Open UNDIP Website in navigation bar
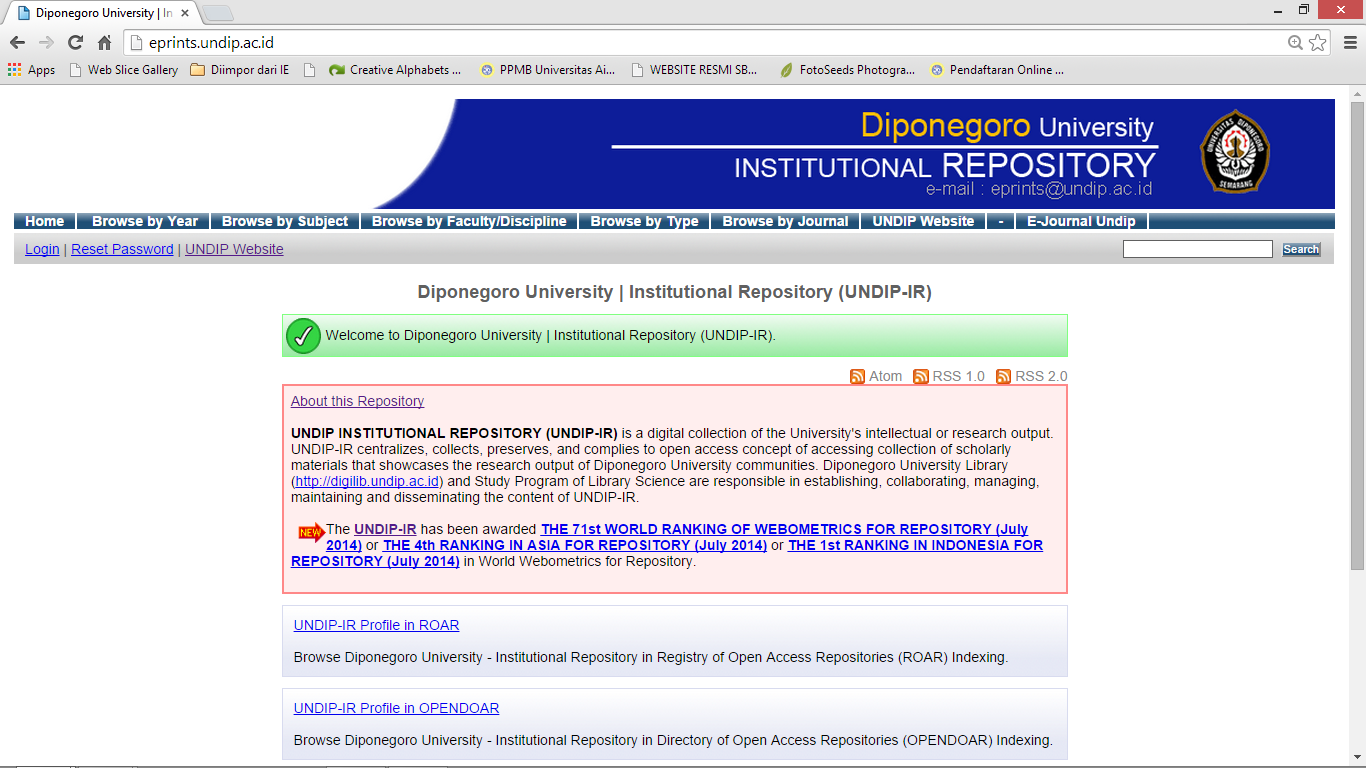The width and height of the screenshot is (1366, 768). pyautogui.click(x=923, y=221)
